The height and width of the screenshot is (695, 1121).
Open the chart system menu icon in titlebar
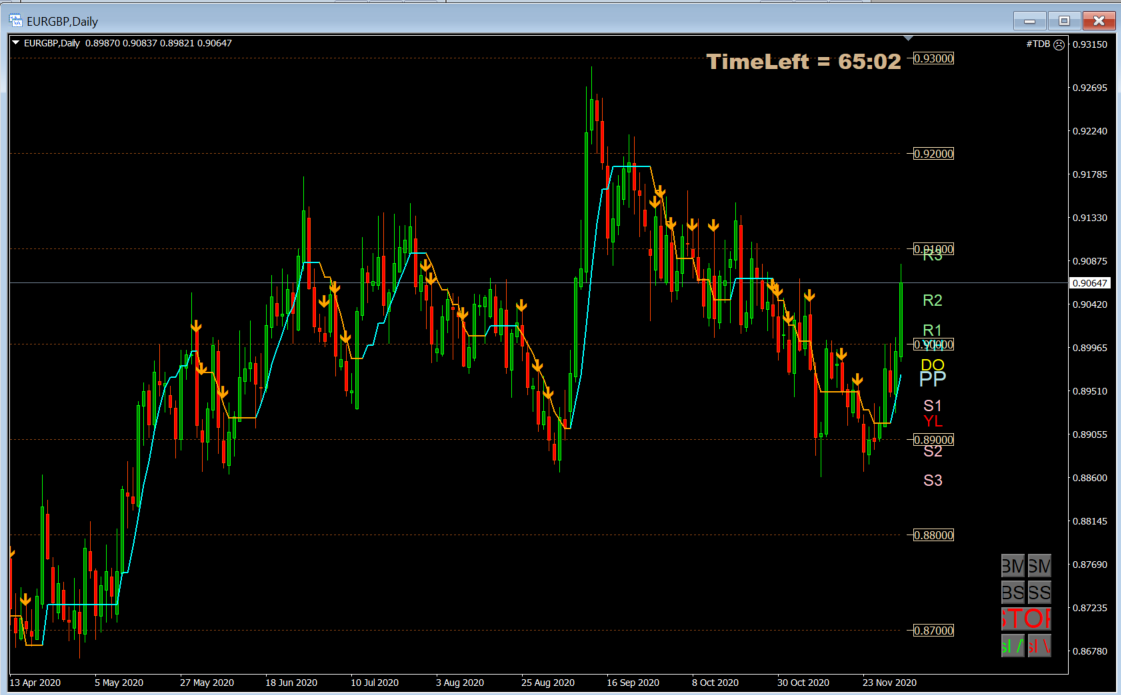14,20
